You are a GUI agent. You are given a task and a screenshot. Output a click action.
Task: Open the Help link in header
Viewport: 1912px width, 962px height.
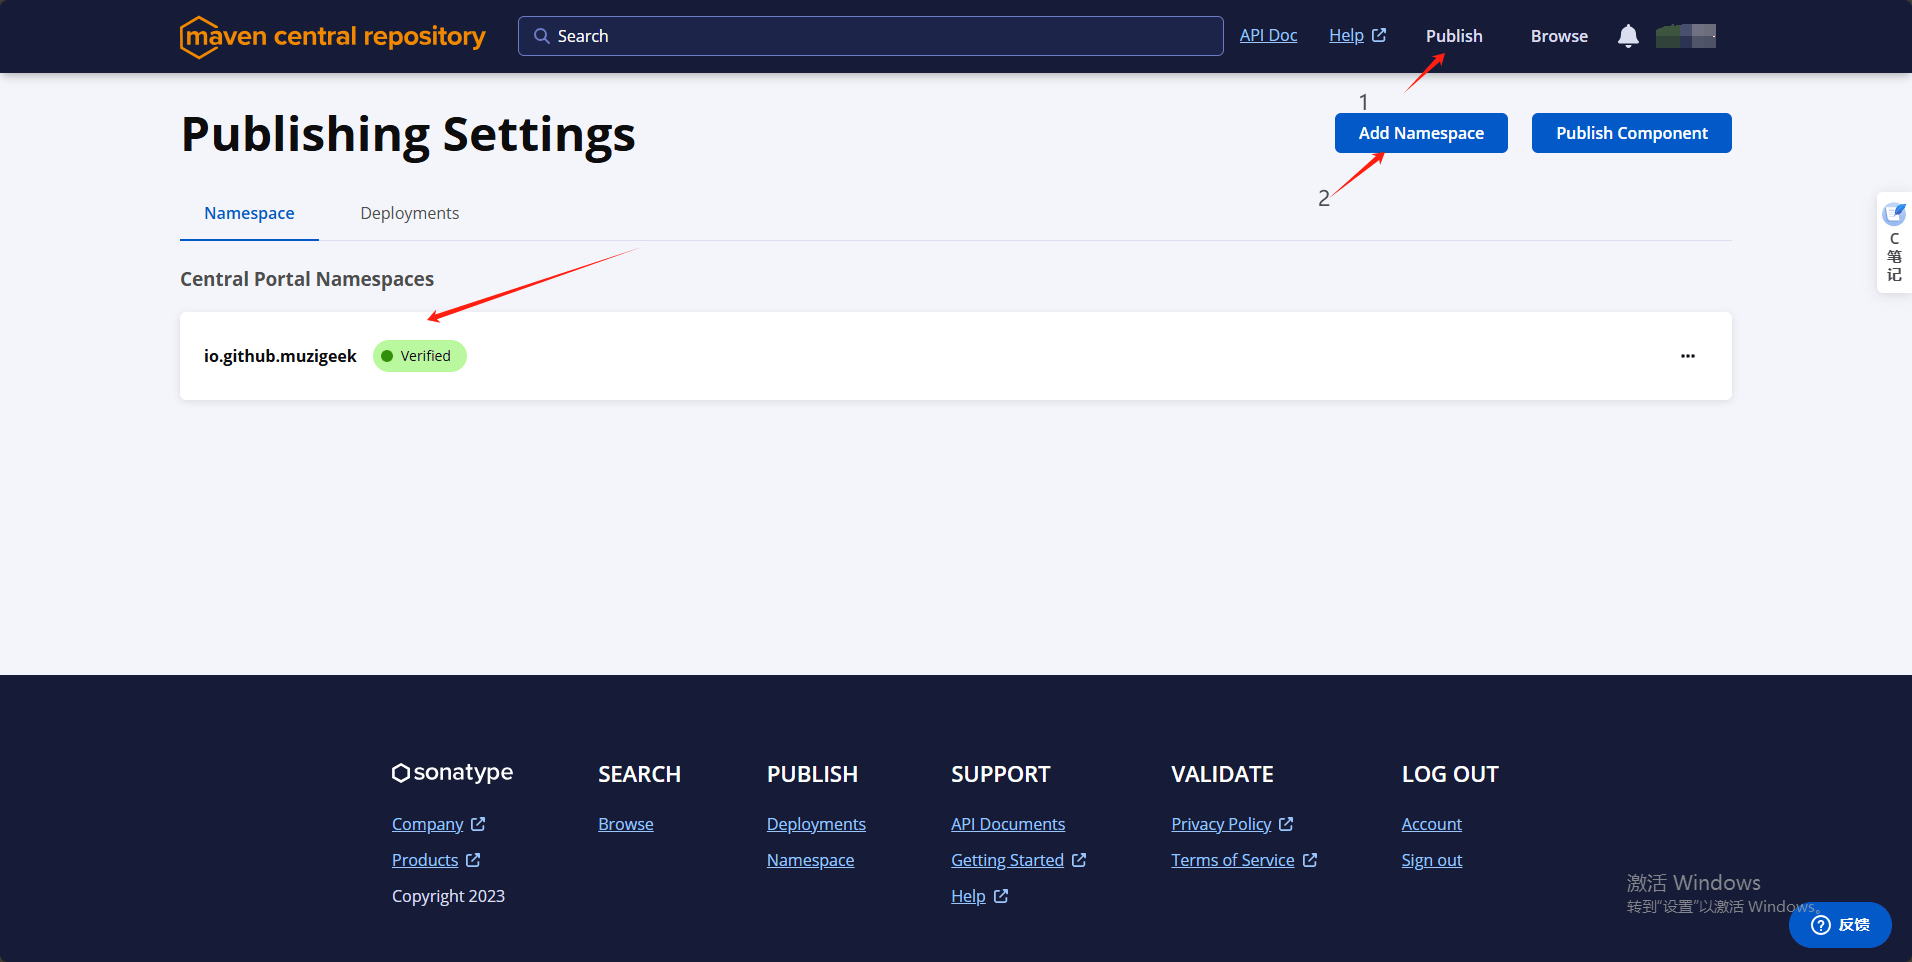click(x=1357, y=36)
